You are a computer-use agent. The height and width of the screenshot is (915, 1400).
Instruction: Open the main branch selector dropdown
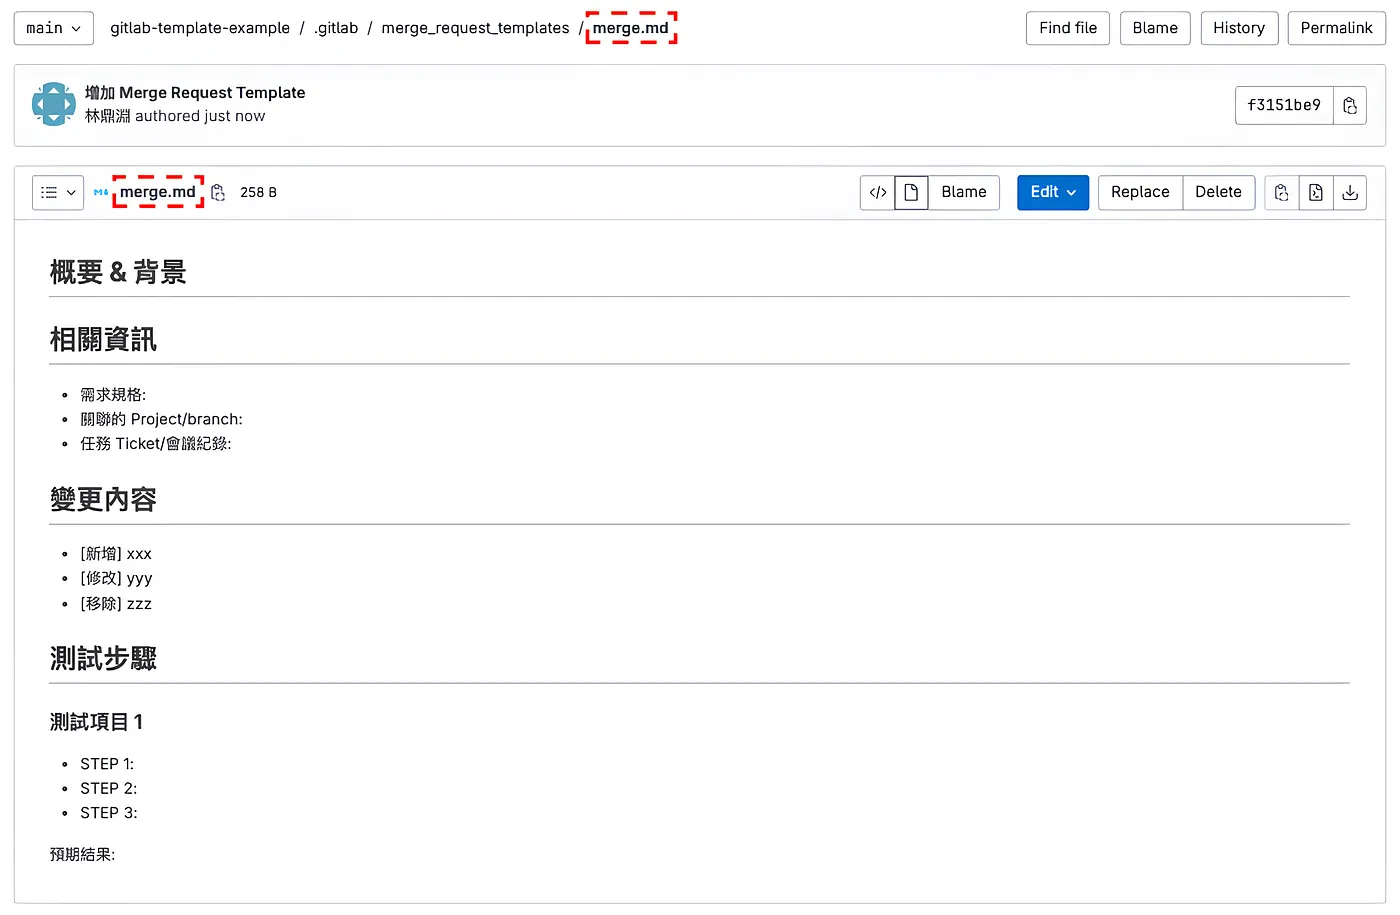54,28
